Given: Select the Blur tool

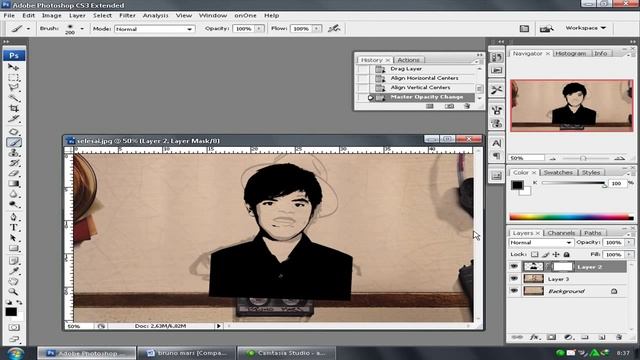Looking at the screenshot, I should [13, 194].
